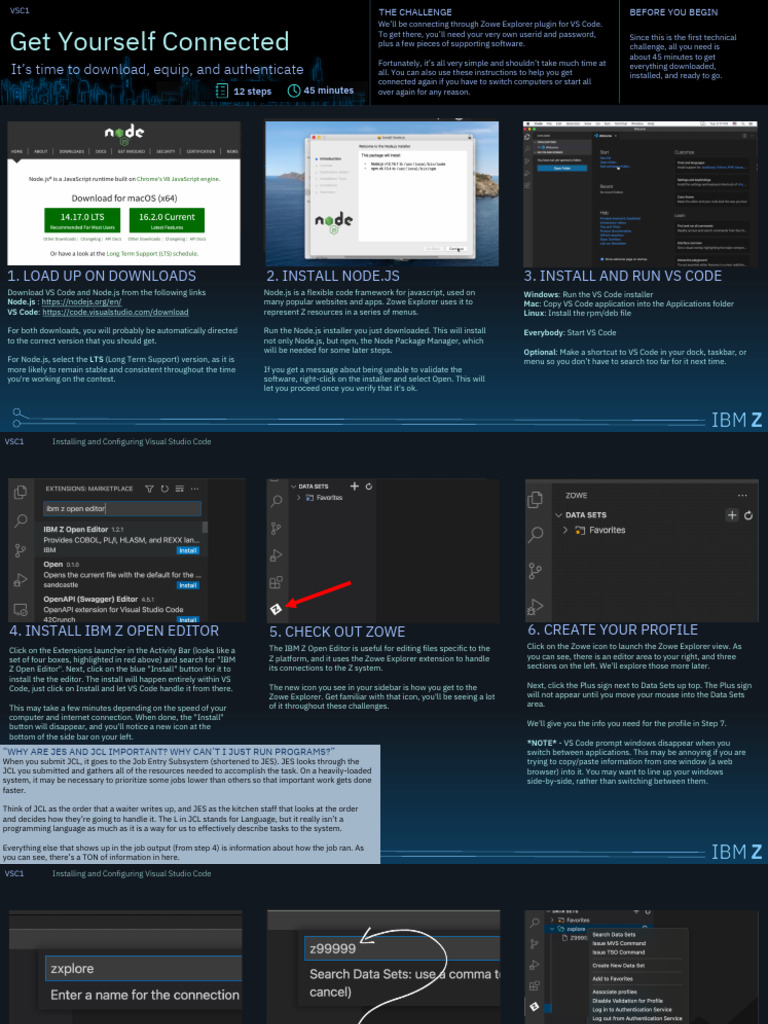The image size is (768, 1024).
Task: Click plus icon in step 5 Data Sets header
Action: click(x=355, y=487)
